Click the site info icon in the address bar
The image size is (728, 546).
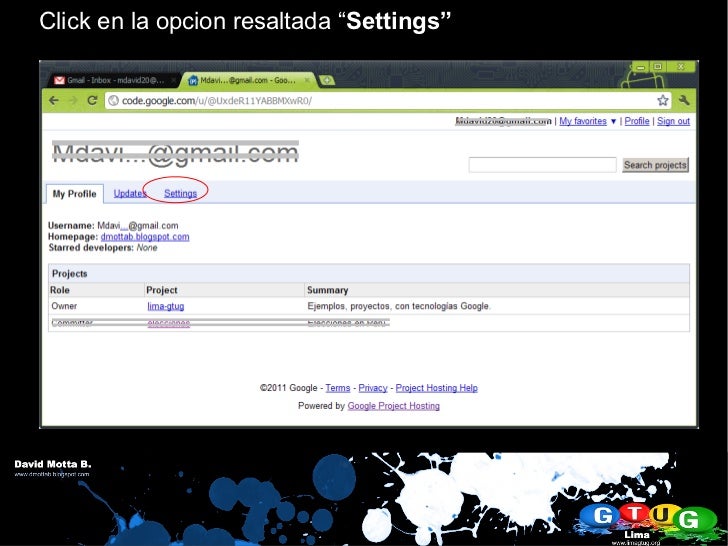(x=114, y=100)
